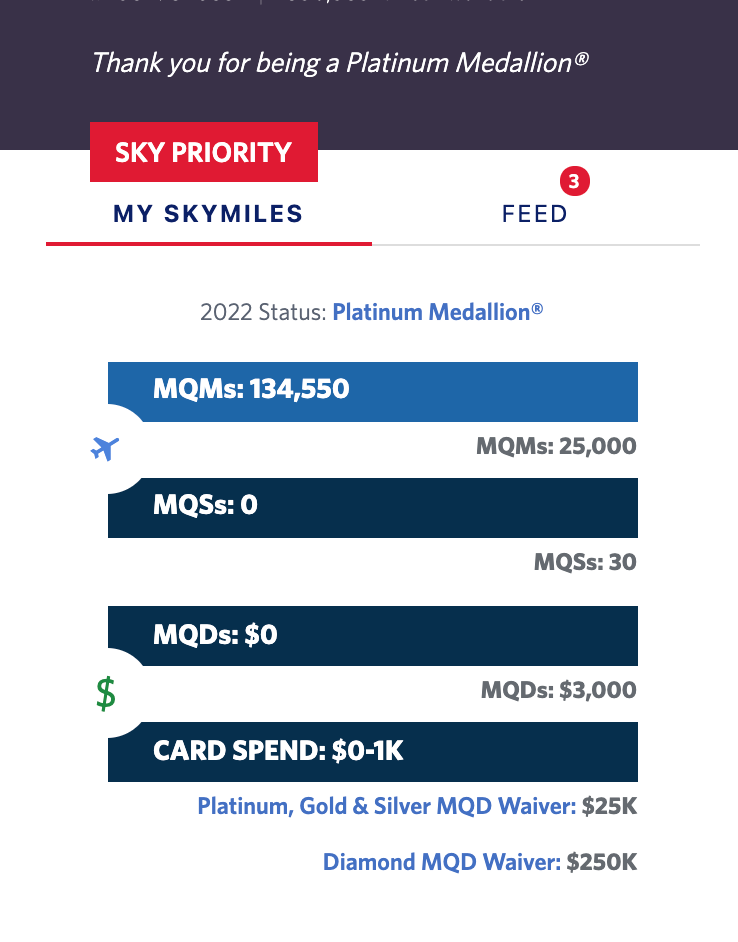Select the CARD SPEND: $0-1K bar
The width and height of the screenshot is (738, 942).
coord(372,752)
